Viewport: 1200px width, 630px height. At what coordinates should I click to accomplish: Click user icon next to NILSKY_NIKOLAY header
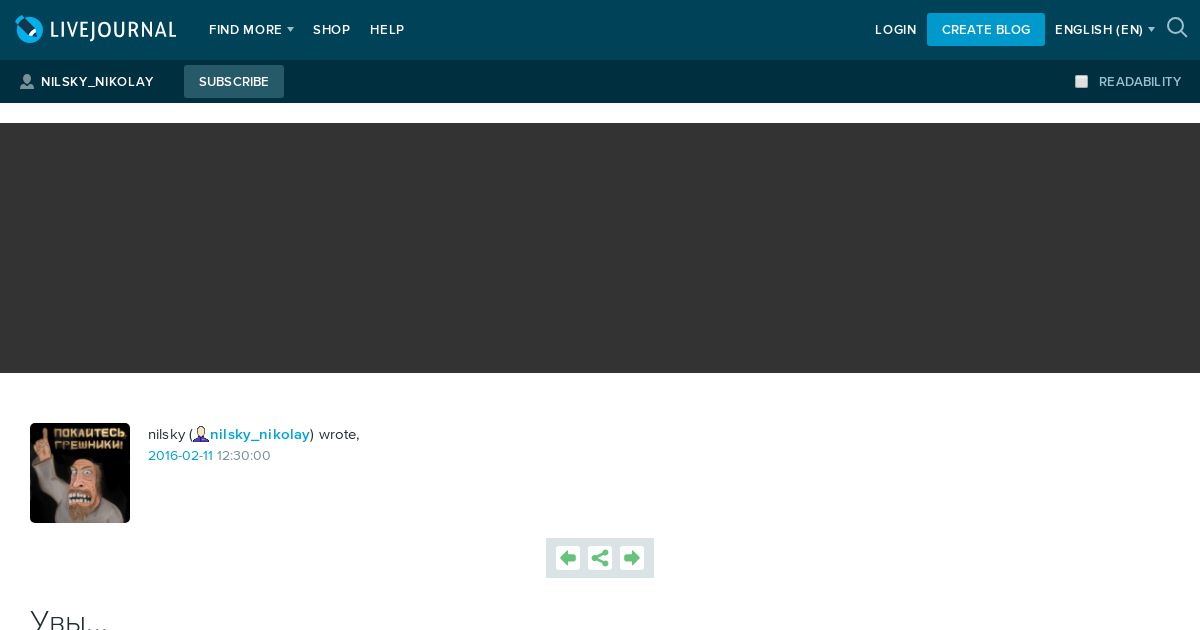click(x=27, y=82)
